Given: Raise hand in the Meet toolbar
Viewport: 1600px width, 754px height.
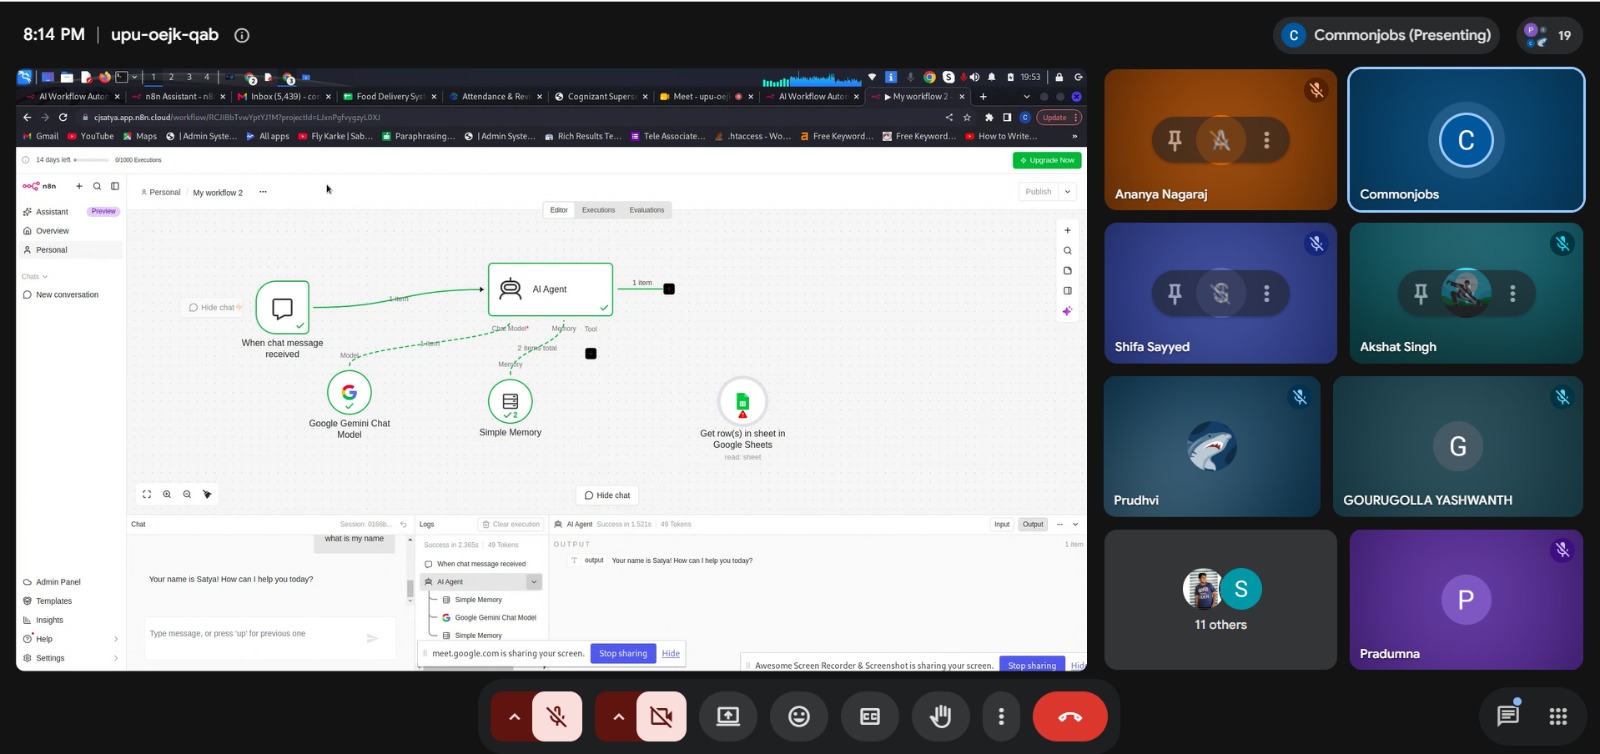Looking at the screenshot, I should tap(940, 717).
